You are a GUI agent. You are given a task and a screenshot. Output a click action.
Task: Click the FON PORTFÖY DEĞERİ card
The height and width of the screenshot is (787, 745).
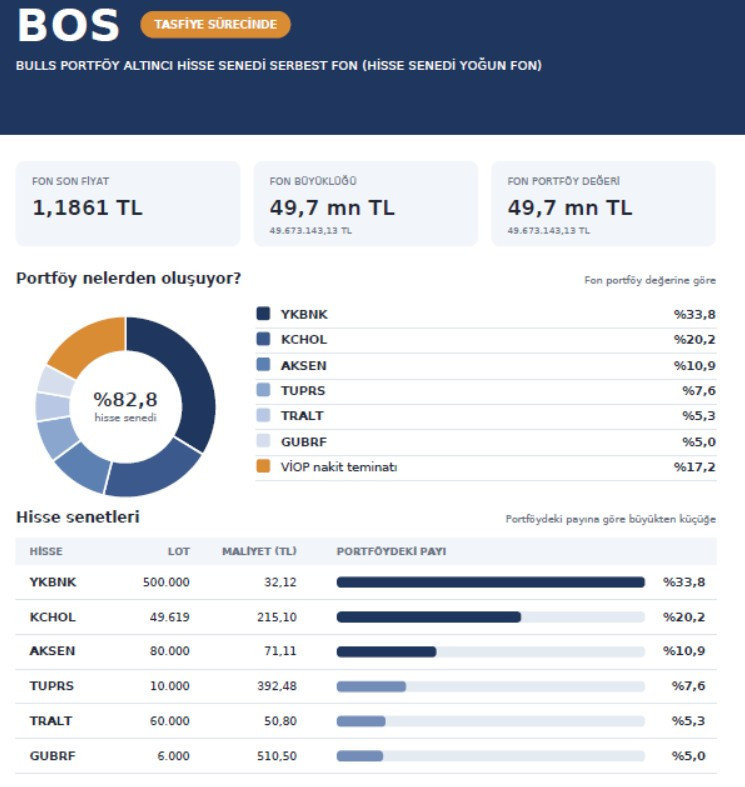(603, 204)
